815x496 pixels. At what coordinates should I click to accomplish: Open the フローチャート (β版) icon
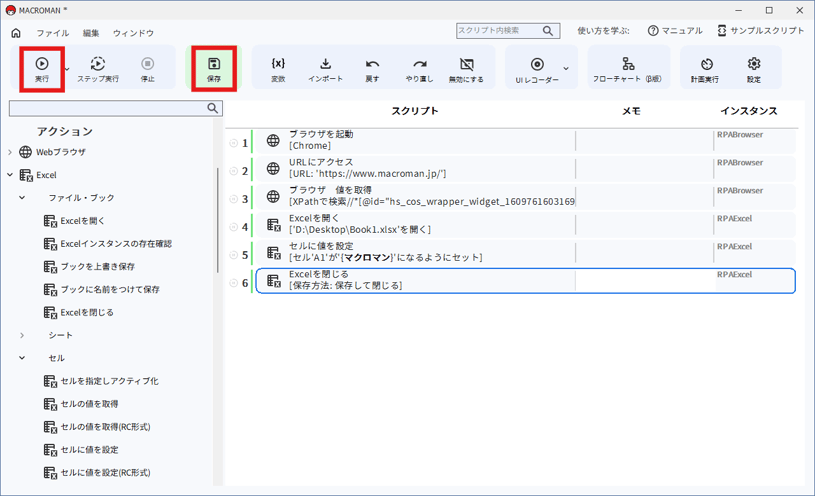[628, 64]
